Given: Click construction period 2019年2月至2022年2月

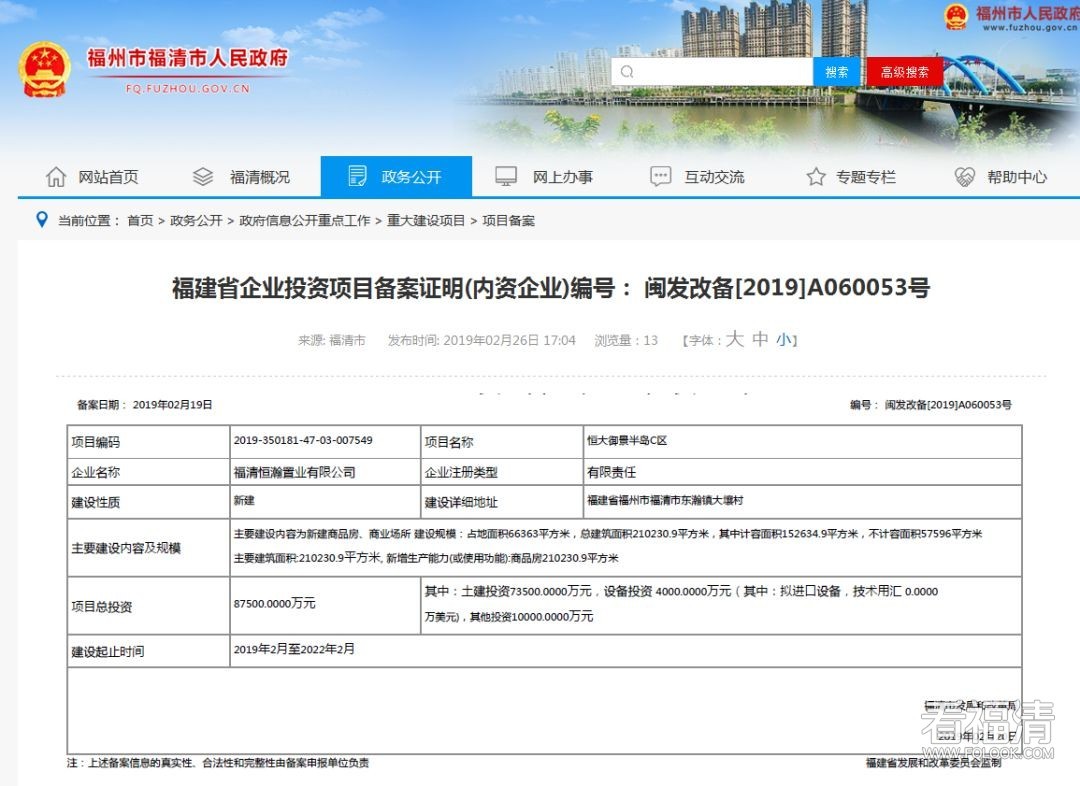Looking at the screenshot, I should pyautogui.click(x=294, y=649).
